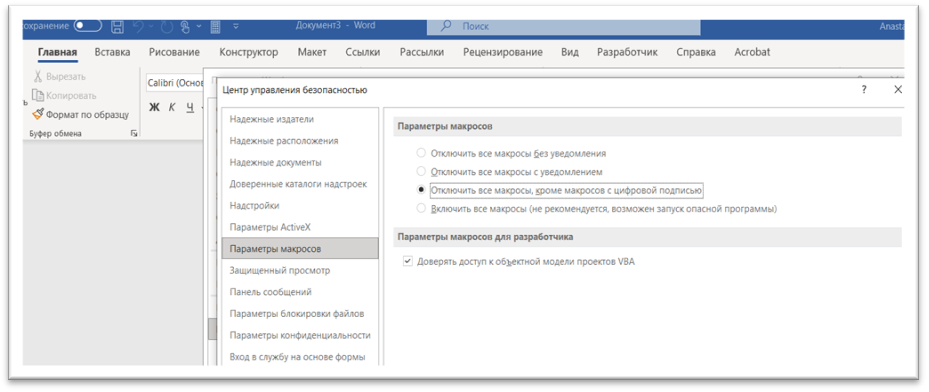The image size is (929, 392).
Task: Click the Redo circular arrow icon
Action: pos(165,27)
